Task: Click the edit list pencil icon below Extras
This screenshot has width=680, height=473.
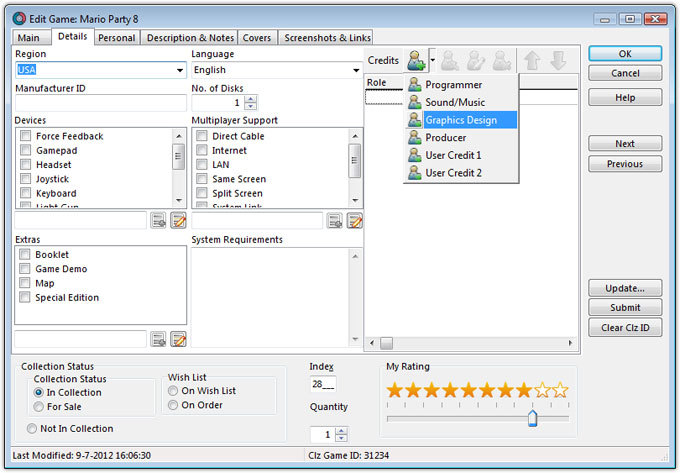Action: pyautogui.click(x=178, y=339)
